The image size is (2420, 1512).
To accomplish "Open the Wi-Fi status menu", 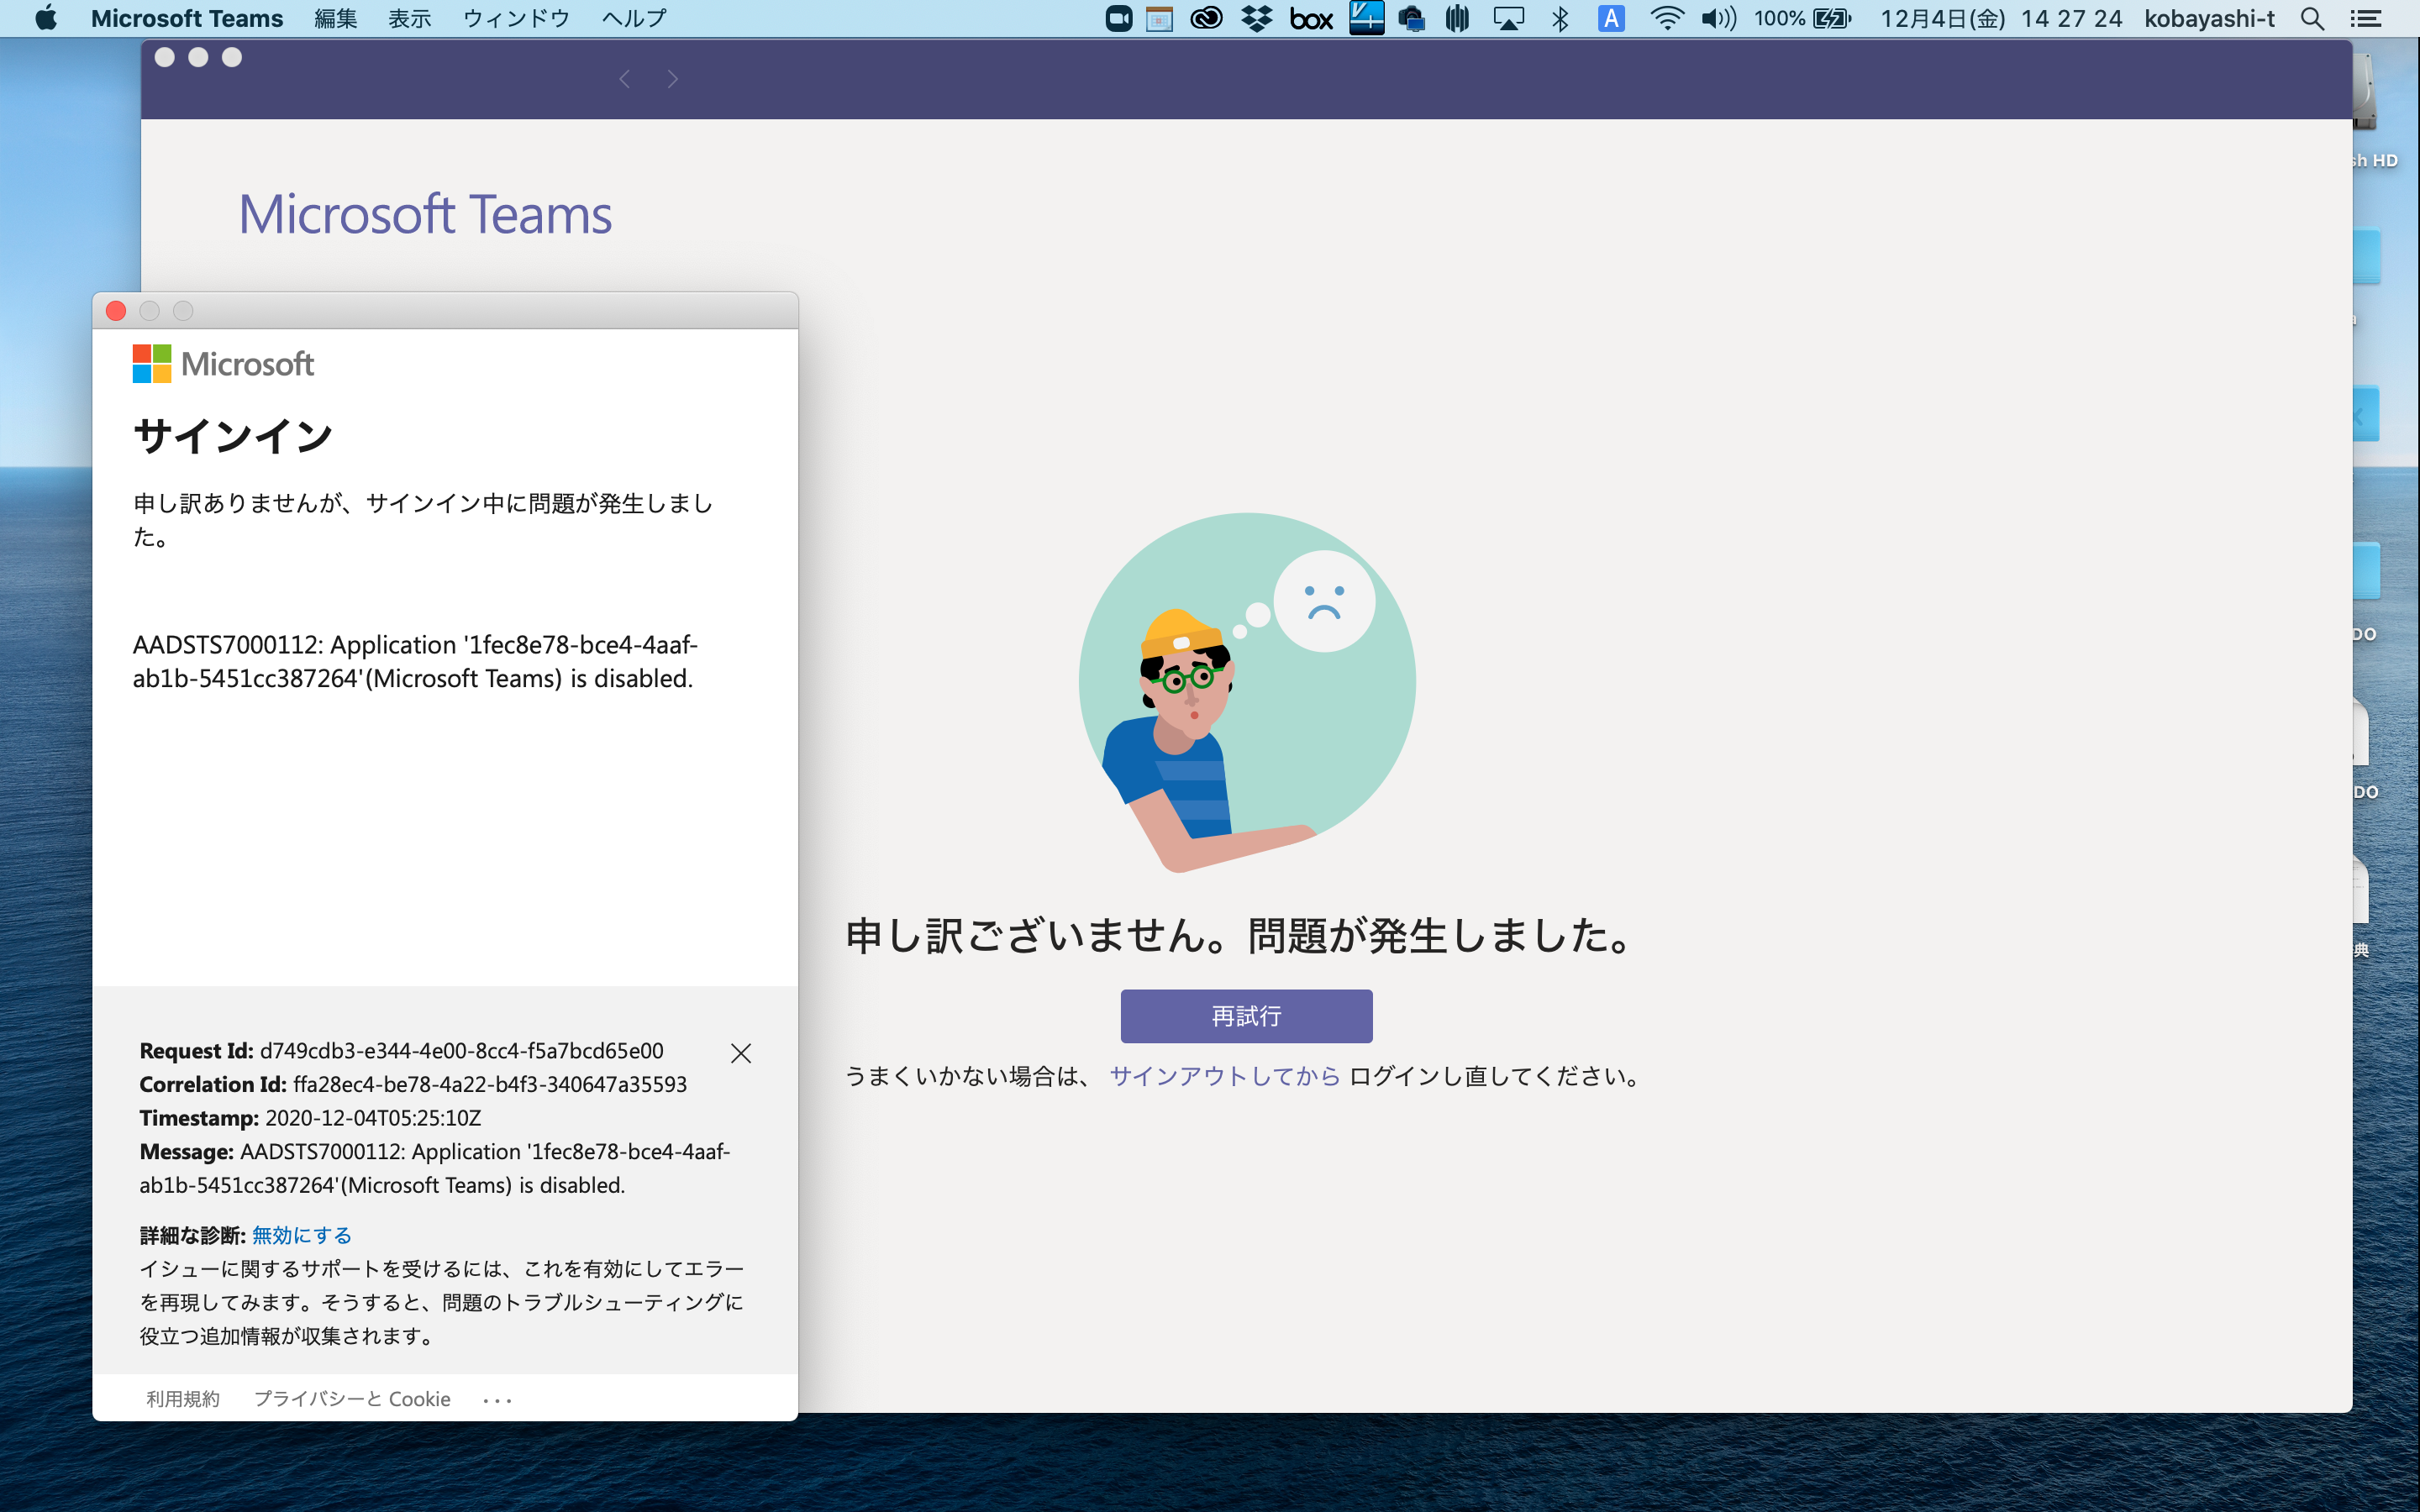I will 1666,18.
